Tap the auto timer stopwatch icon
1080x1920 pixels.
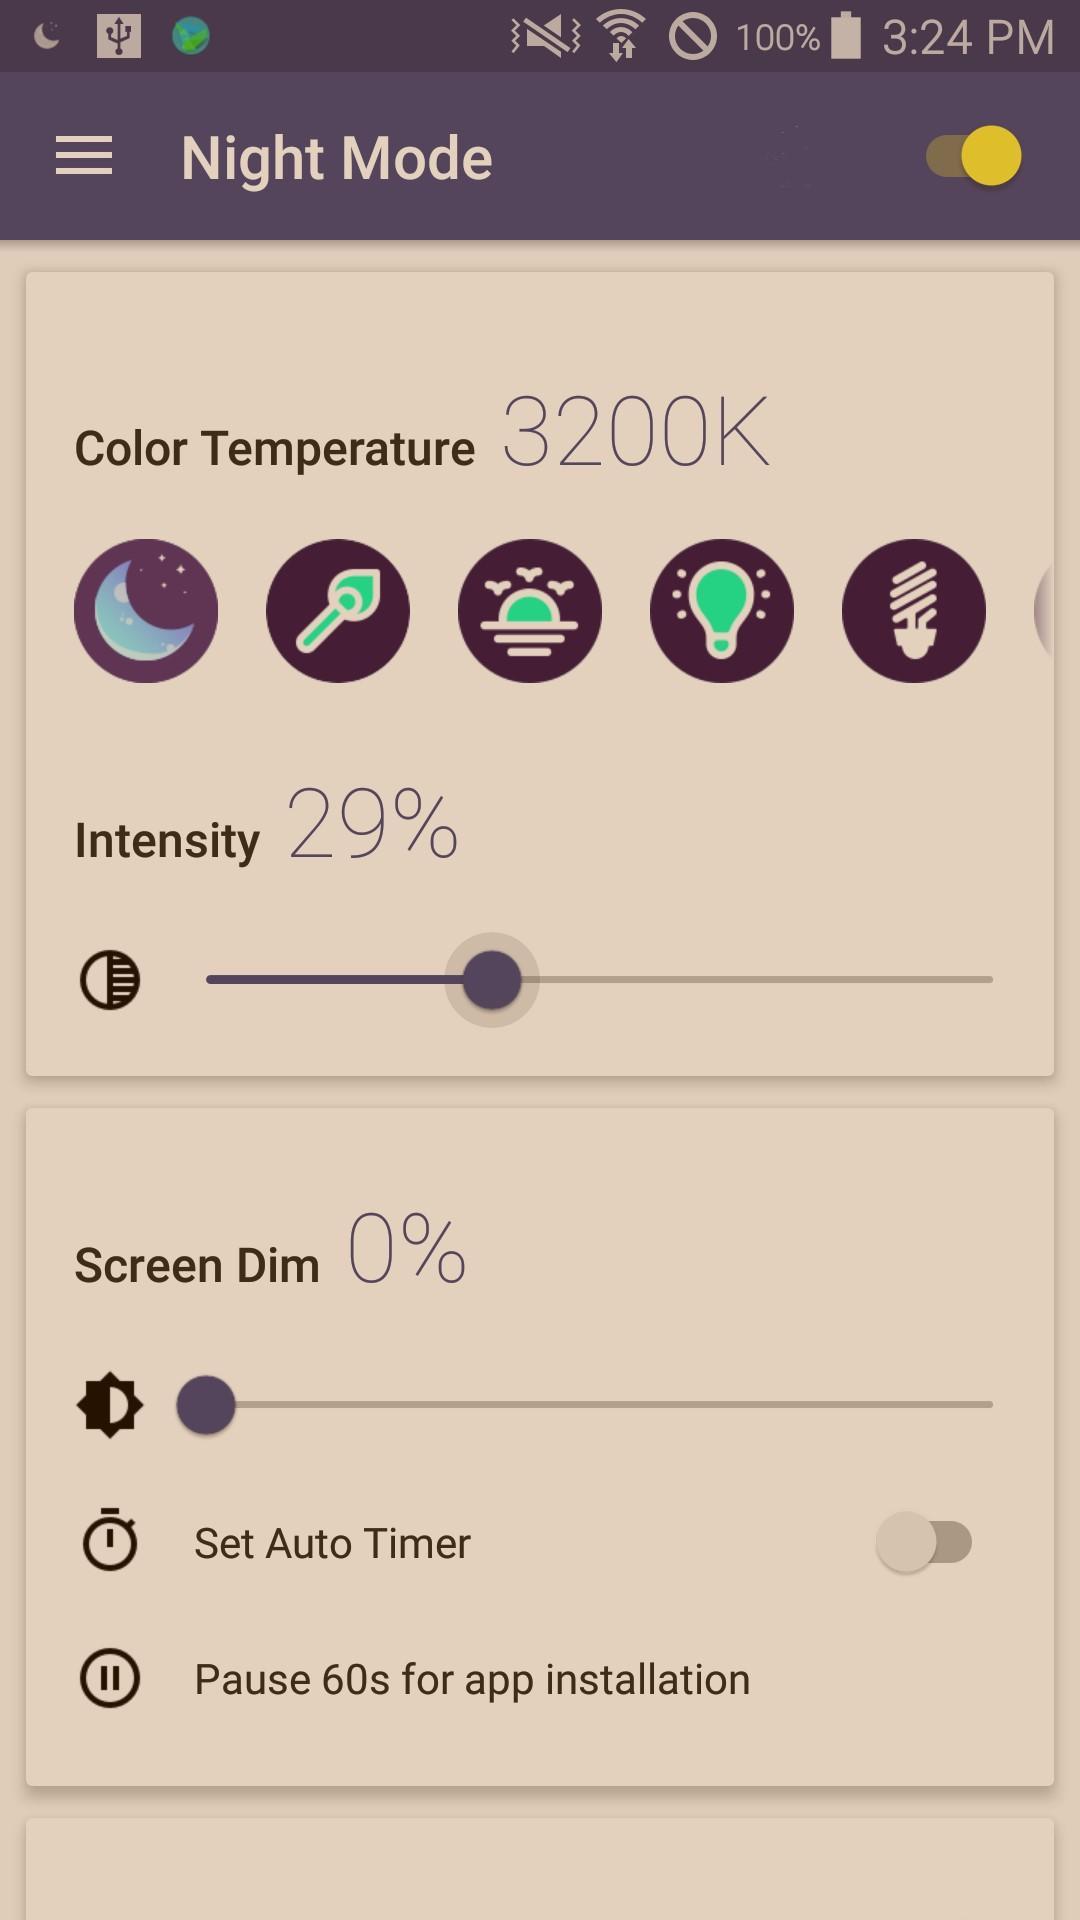pos(110,1541)
